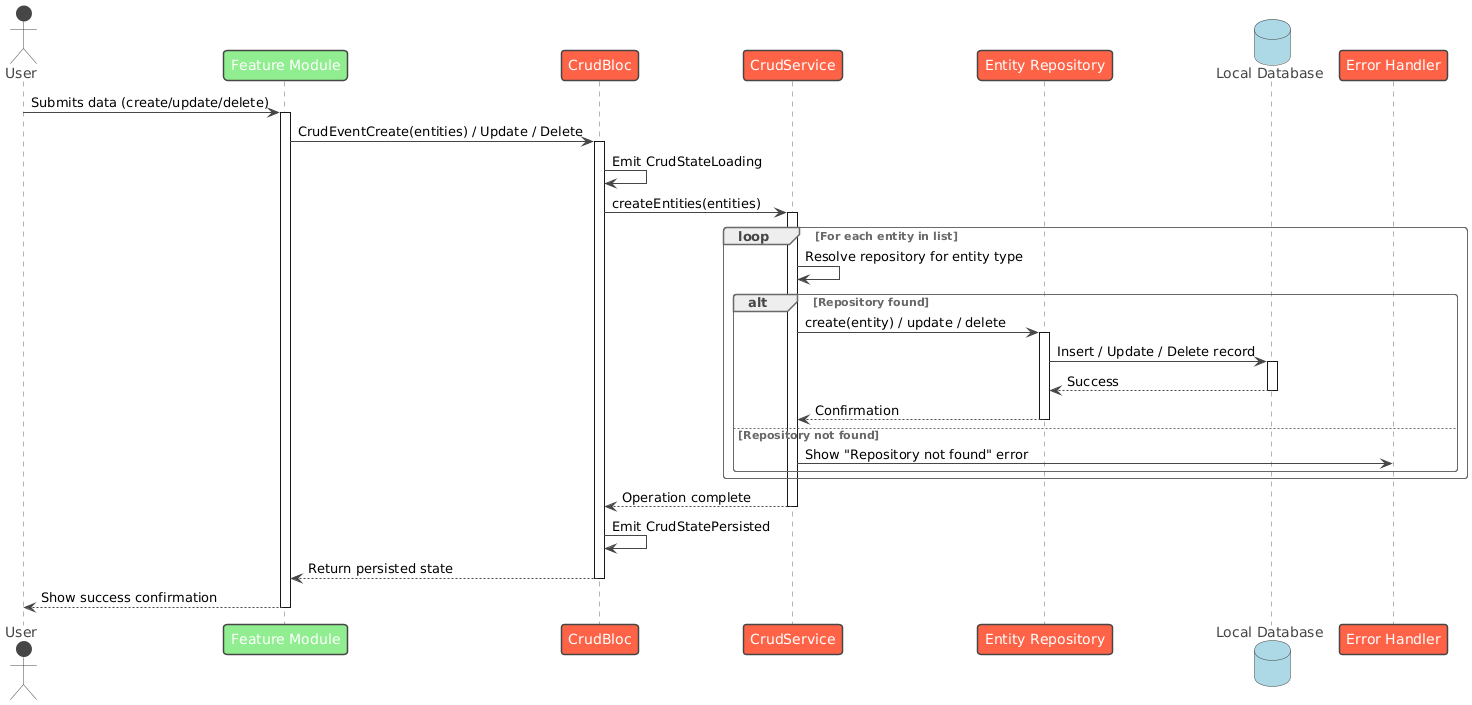Image resolution: width=1472 pixels, height=705 pixels.
Task: Click the "[Repository not found]" condition label
Action: (808, 435)
